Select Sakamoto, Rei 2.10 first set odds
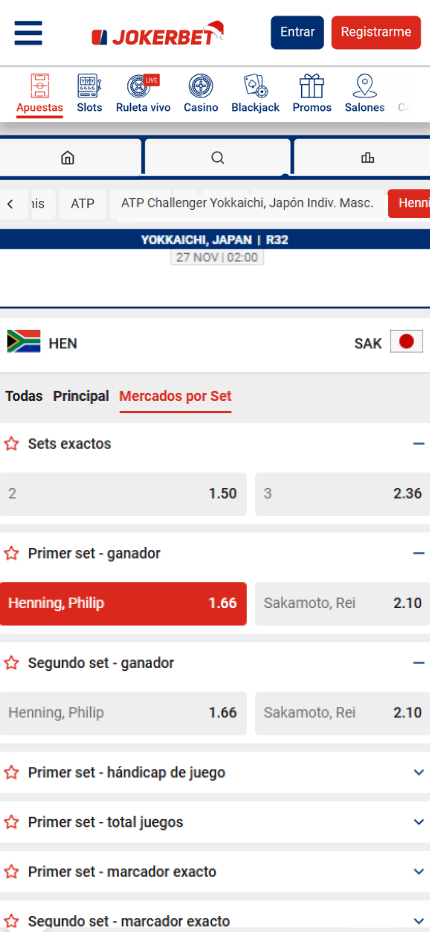Image resolution: width=430 pixels, height=932 pixels. click(x=343, y=603)
